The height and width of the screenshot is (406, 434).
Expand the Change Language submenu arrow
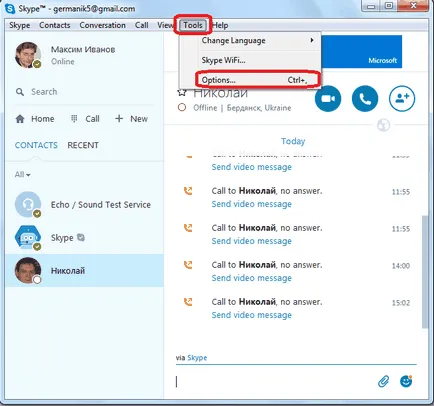(312, 40)
